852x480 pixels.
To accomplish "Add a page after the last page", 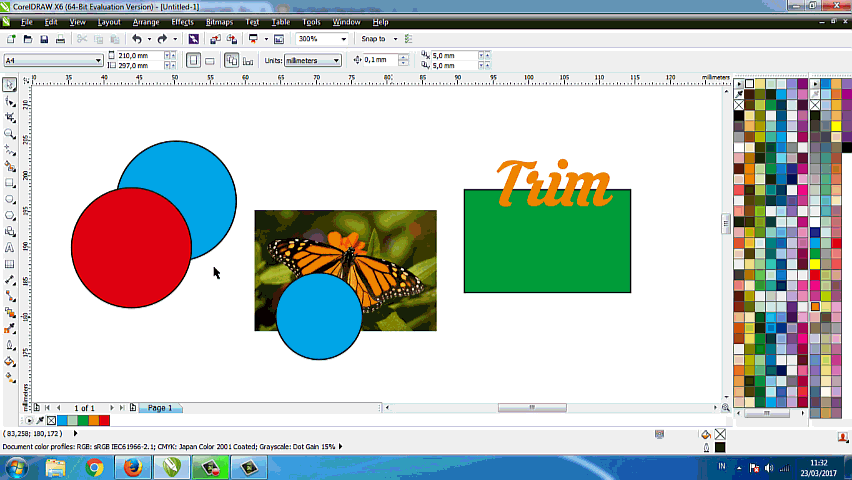I will click(133, 408).
